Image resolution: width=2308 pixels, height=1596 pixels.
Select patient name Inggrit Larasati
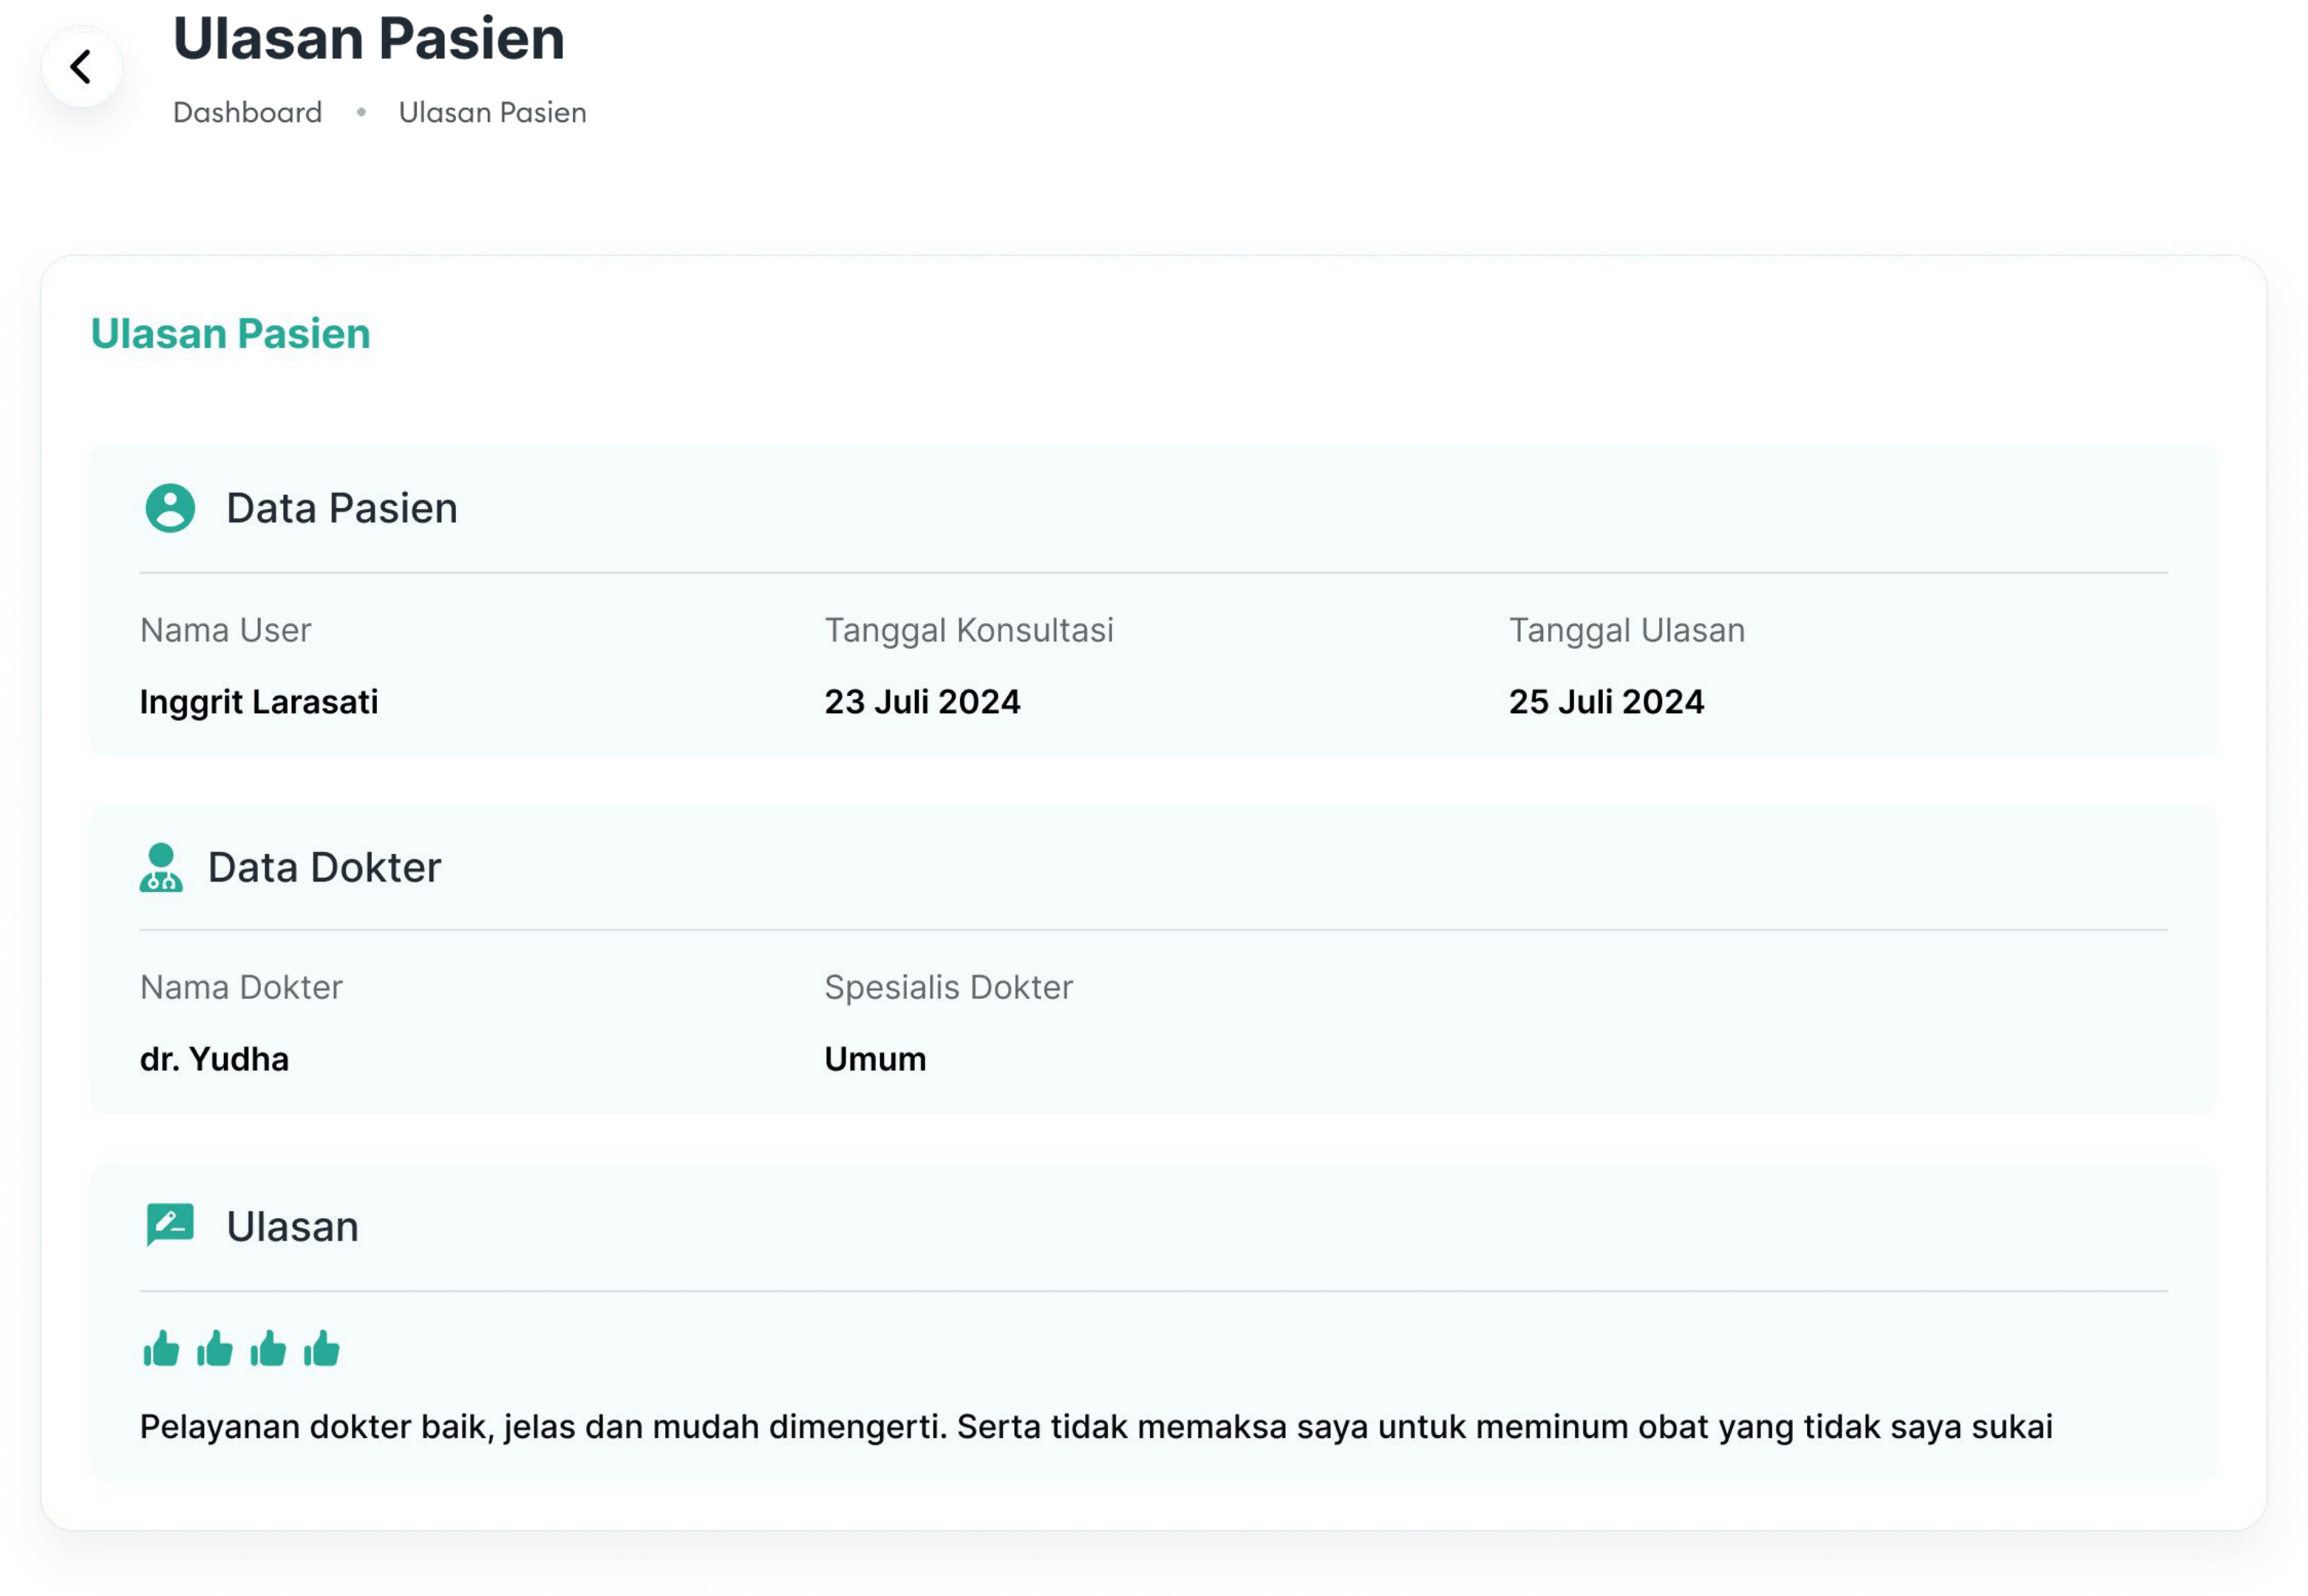point(259,702)
